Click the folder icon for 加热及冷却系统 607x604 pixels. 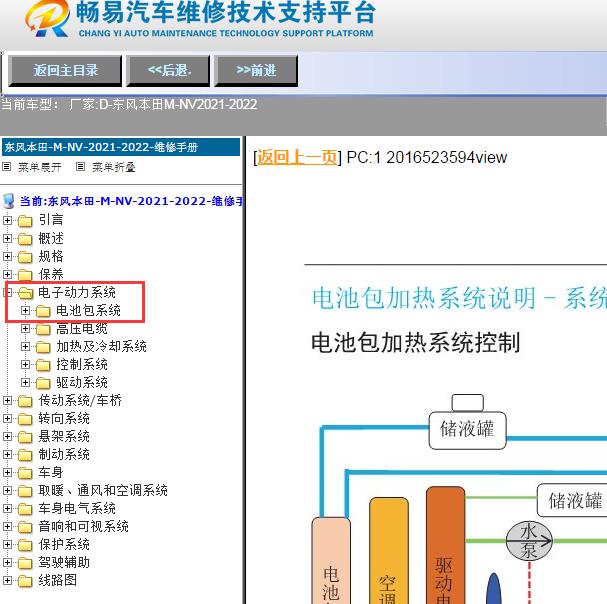(x=43, y=347)
